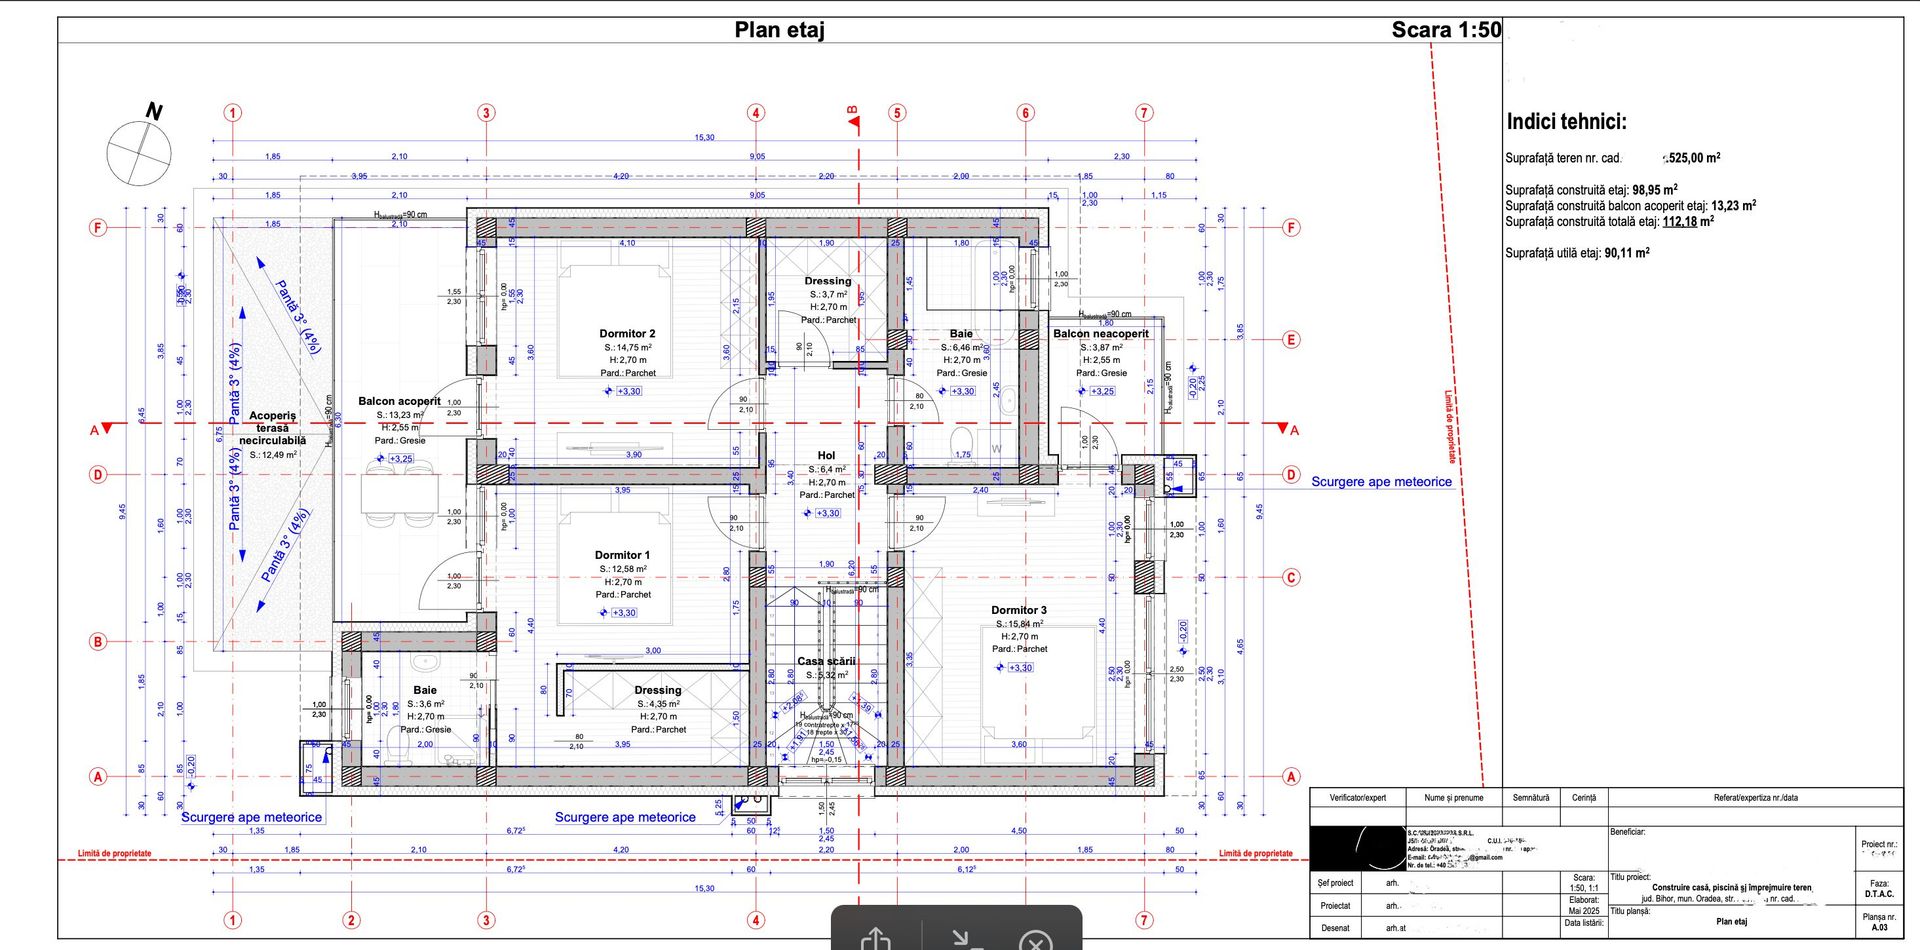This screenshot has width=1920, height=950.
Task: Select the Indici tehnici heading
Action: (1566, 122)
